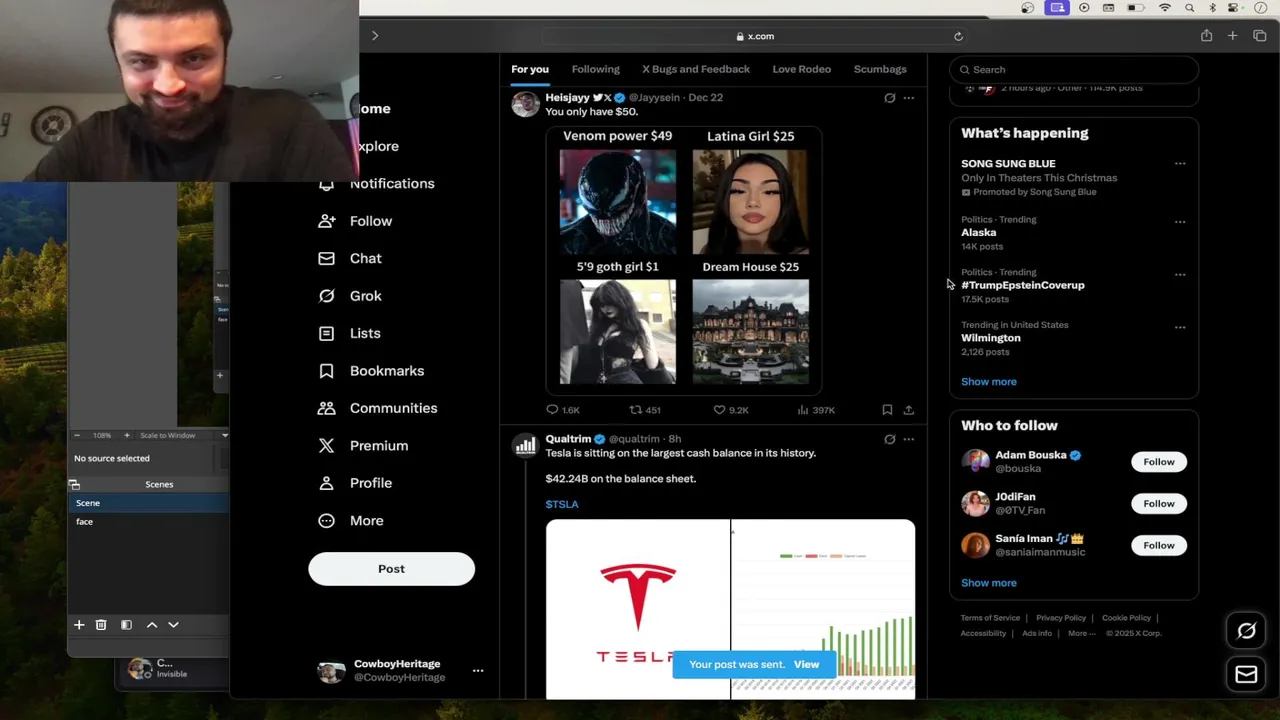
Task: Click the X search input field
Action: point(1073,69)
